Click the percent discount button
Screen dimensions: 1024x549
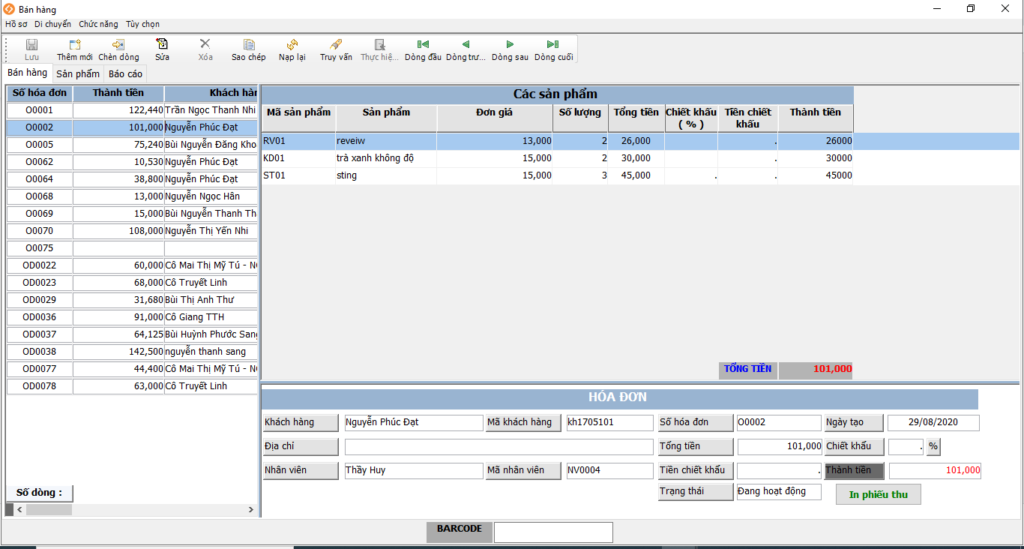coord(933,447)
